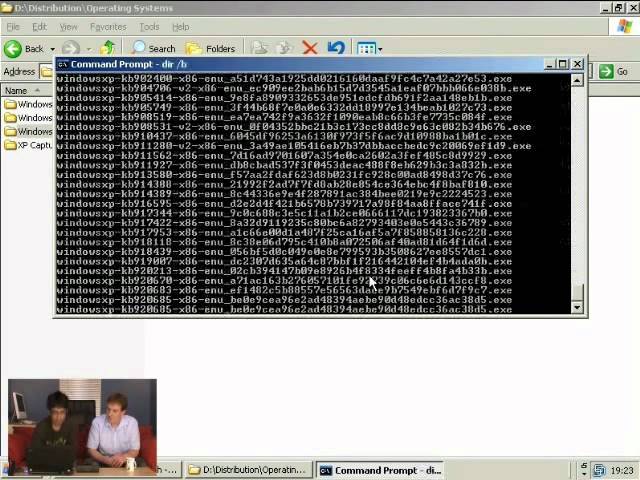Click the network tray icon
The height and width of the screenshot is (480, 640).
pos(599,470)
